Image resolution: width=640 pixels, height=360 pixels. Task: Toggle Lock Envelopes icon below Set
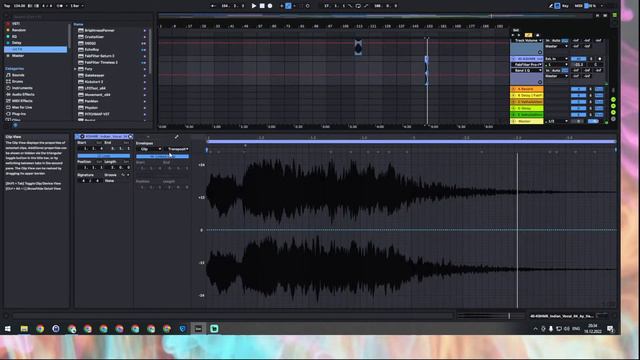[x=537, y=35]
